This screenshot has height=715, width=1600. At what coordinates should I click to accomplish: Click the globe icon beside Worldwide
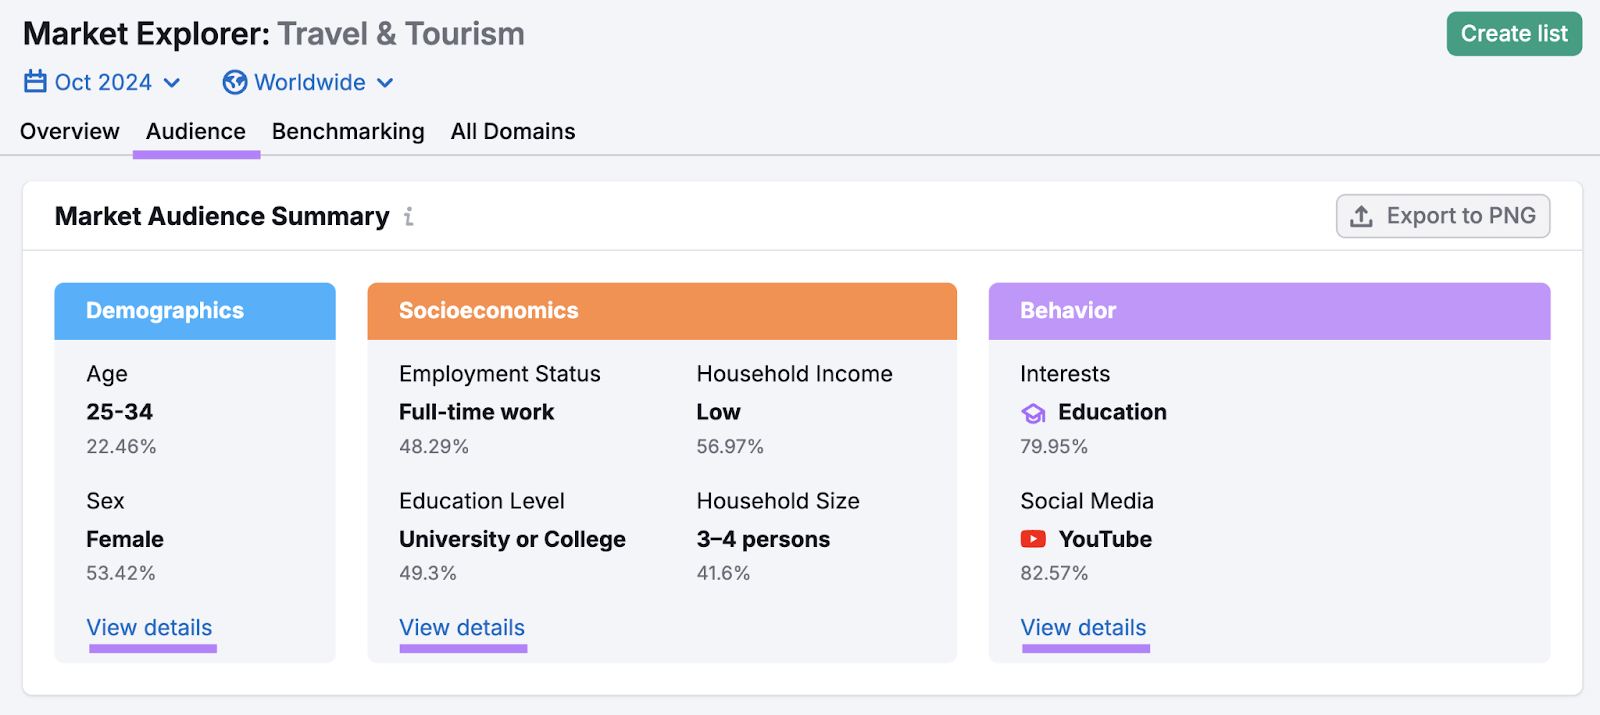(235, 82)
